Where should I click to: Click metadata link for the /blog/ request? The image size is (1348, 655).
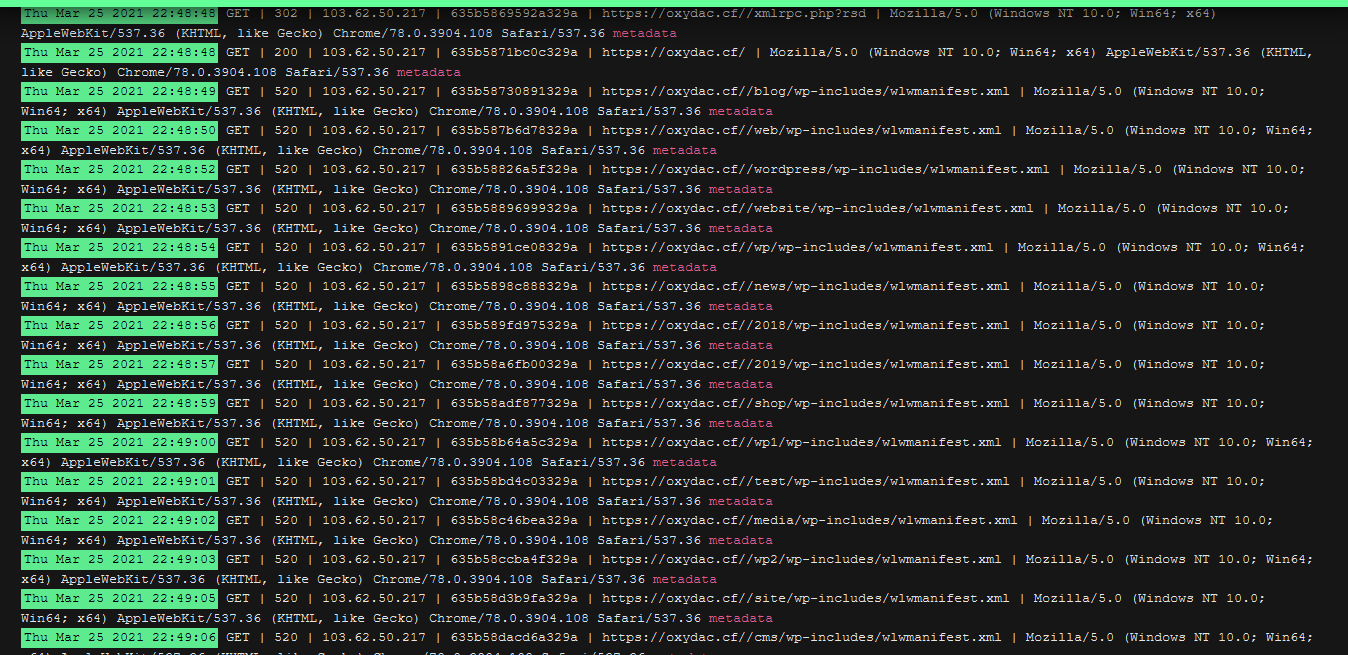740,111
